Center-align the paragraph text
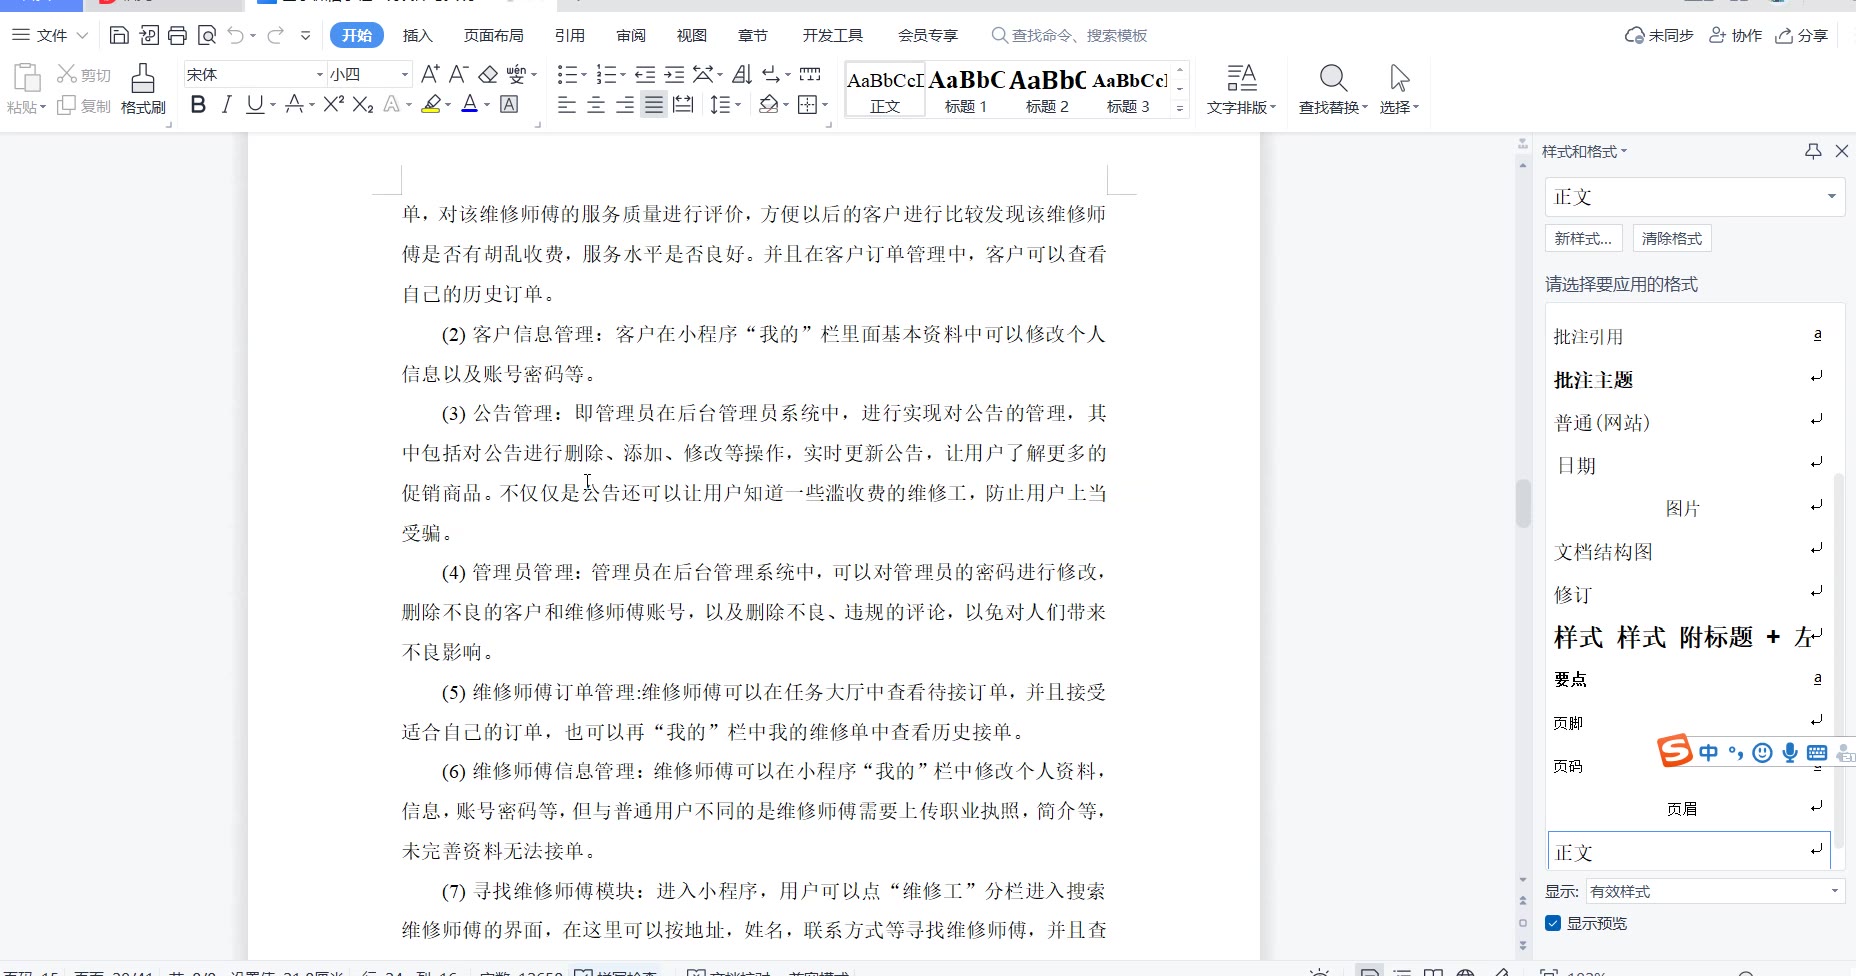 coord(596,105)
